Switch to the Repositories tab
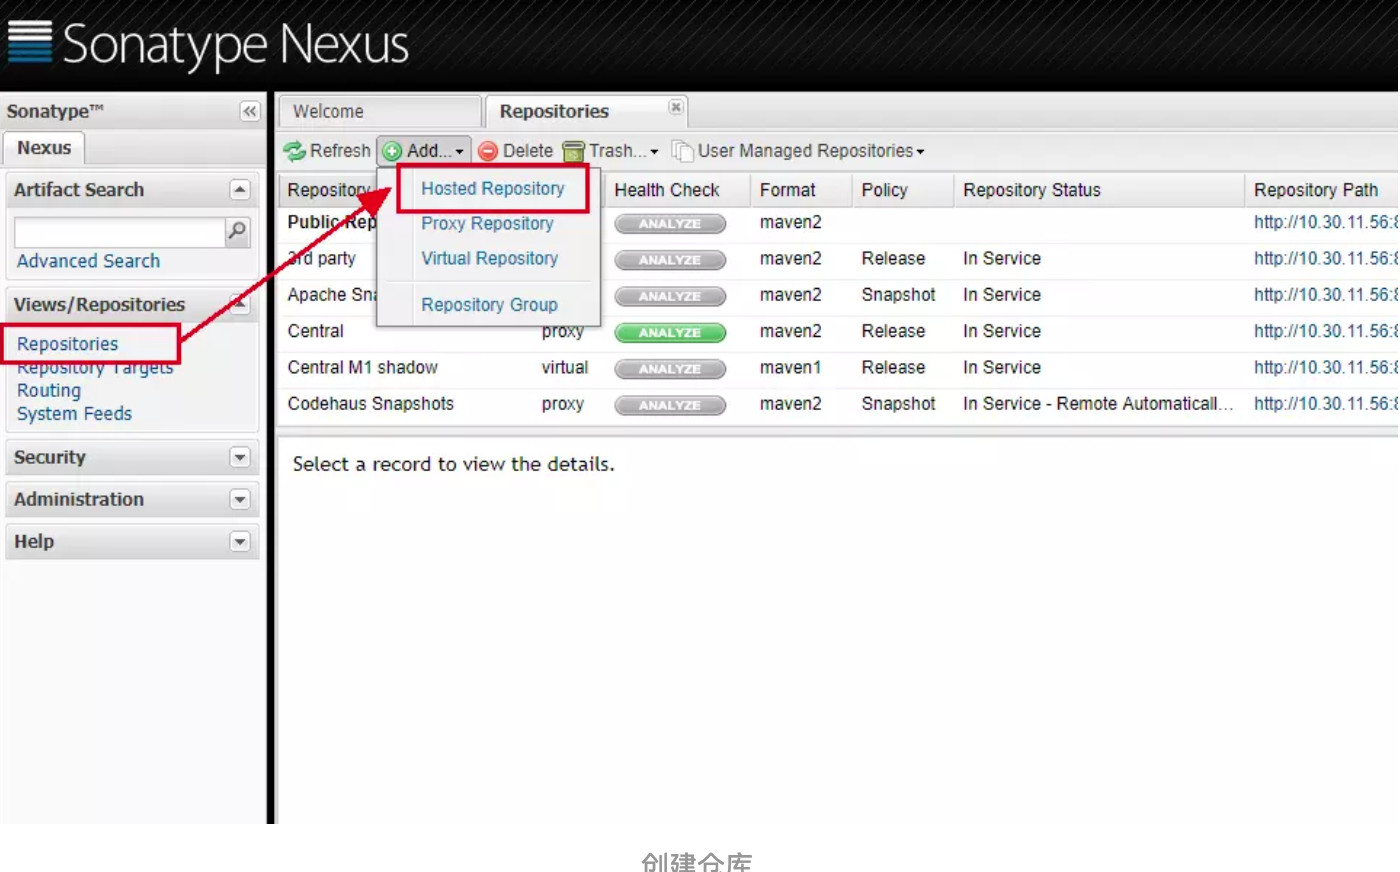Screen dimensions: 1400x872 click(586, 111)
